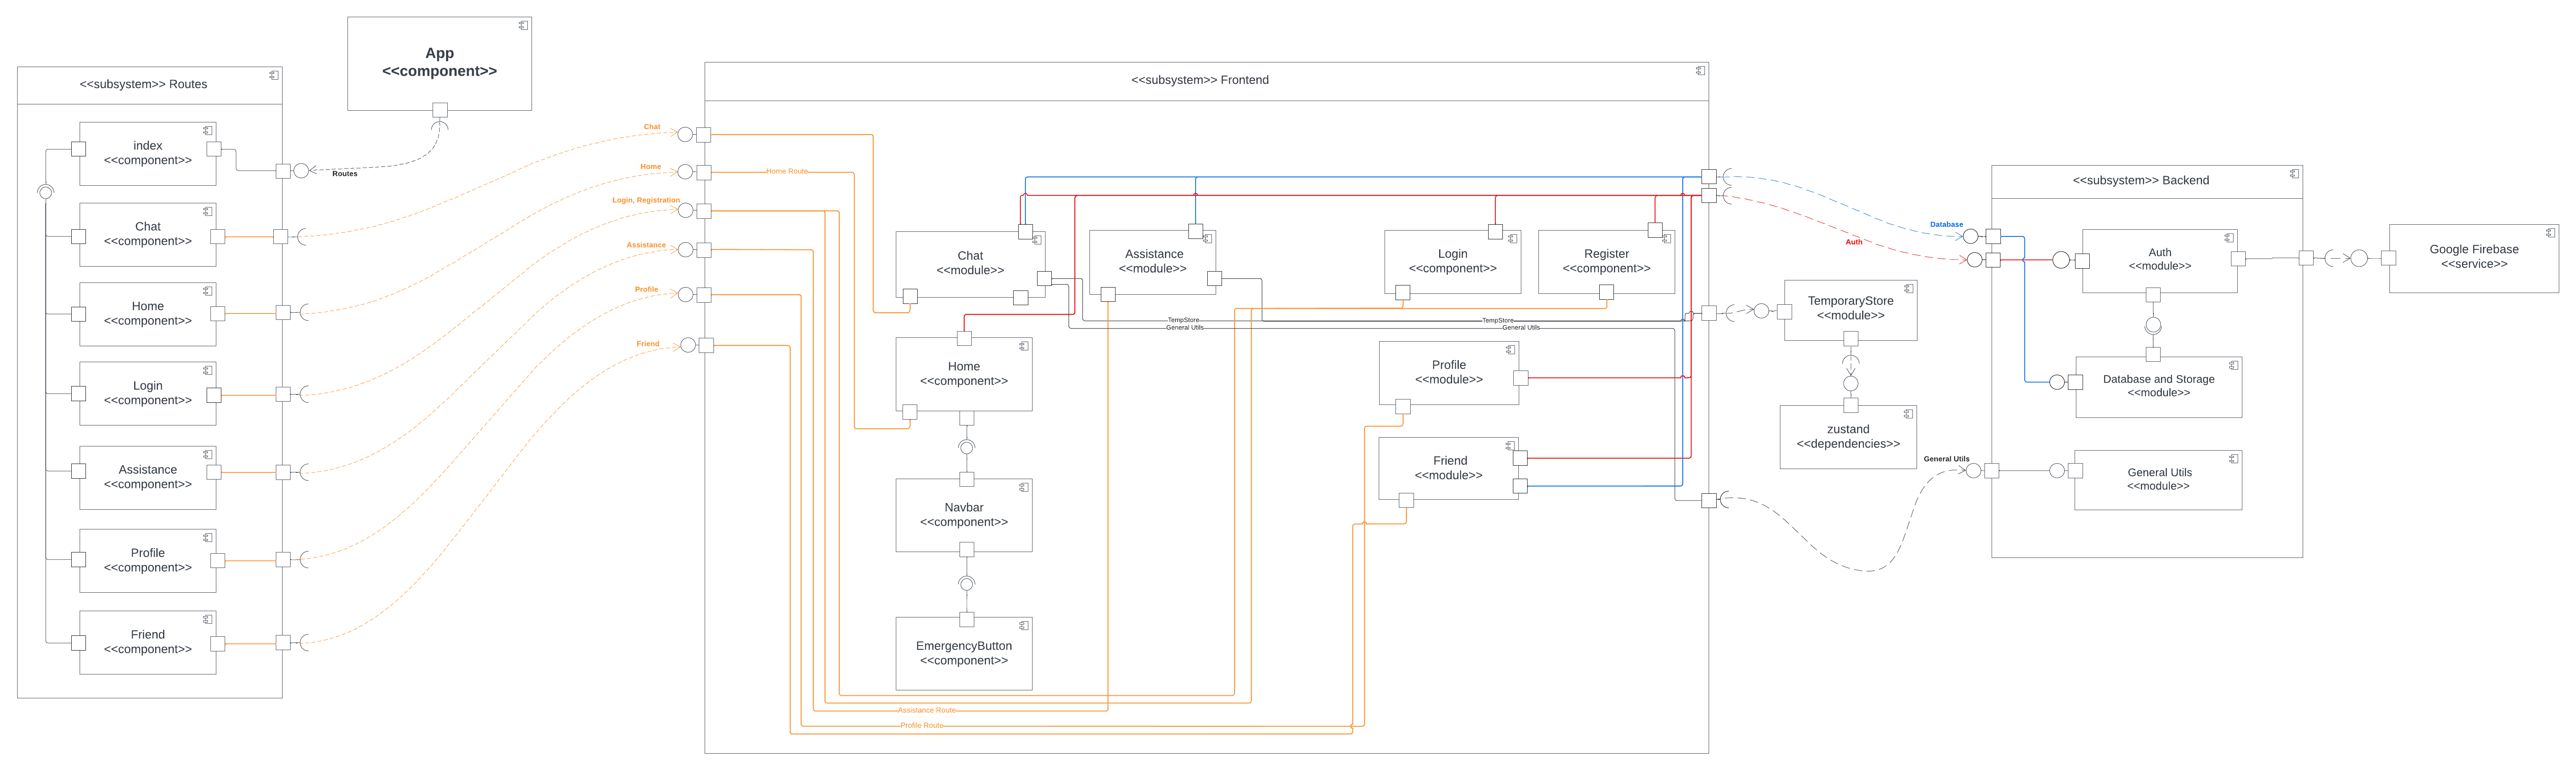Click the component icon in the Frontend subsystem header
2576x770 pixels.
pyautogui.click(x=1700, y=71)
